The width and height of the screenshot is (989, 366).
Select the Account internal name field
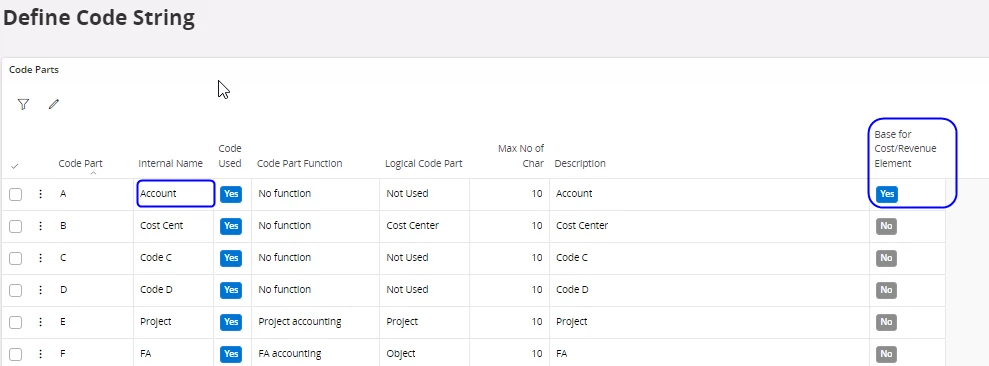[176, 194]
